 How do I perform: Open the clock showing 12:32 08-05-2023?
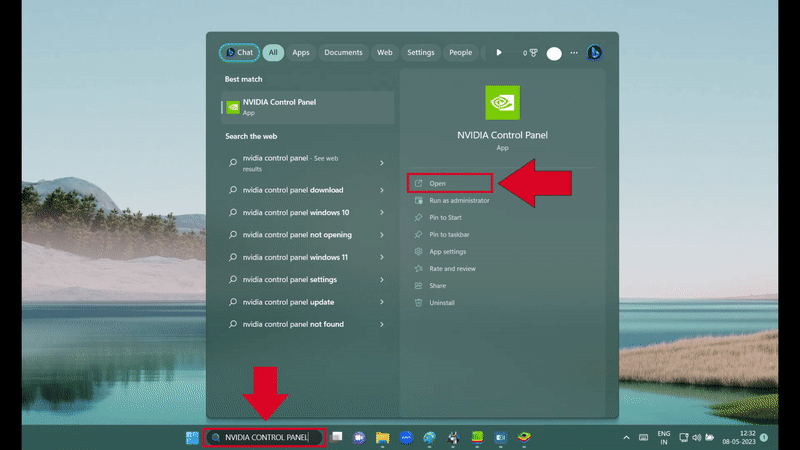tap(739, 437)
